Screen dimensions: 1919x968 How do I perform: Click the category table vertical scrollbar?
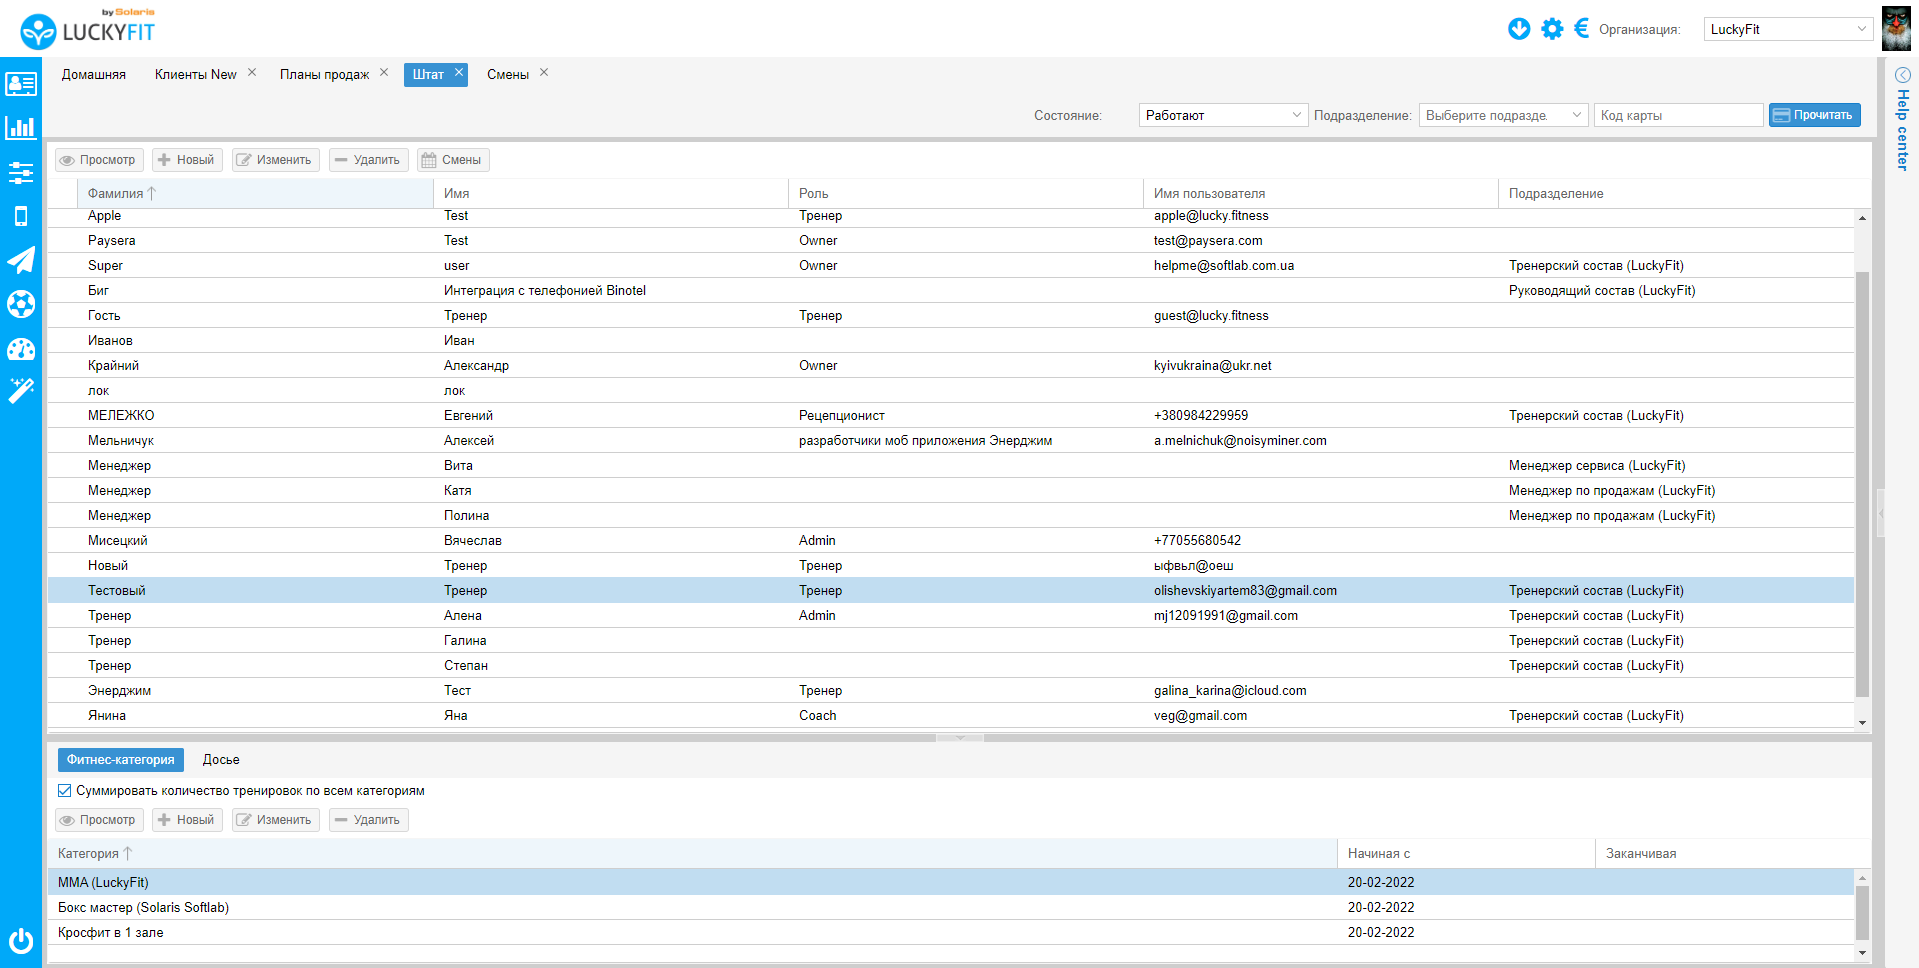[1862, 915]
